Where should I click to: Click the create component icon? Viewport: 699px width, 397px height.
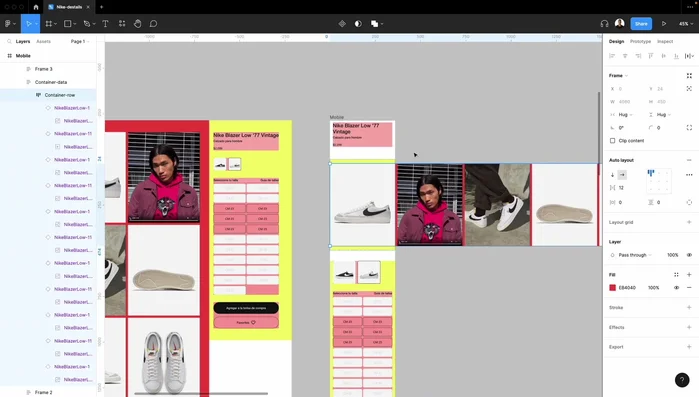(x=342, y=24)
